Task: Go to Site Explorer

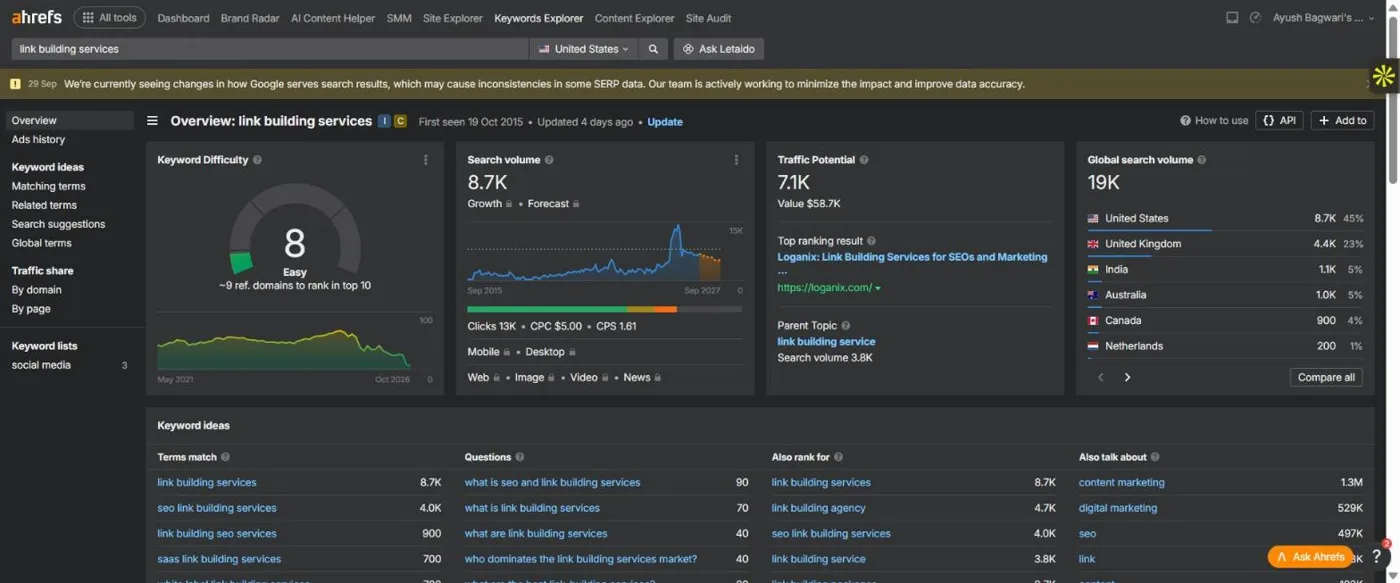Action: 453,18
